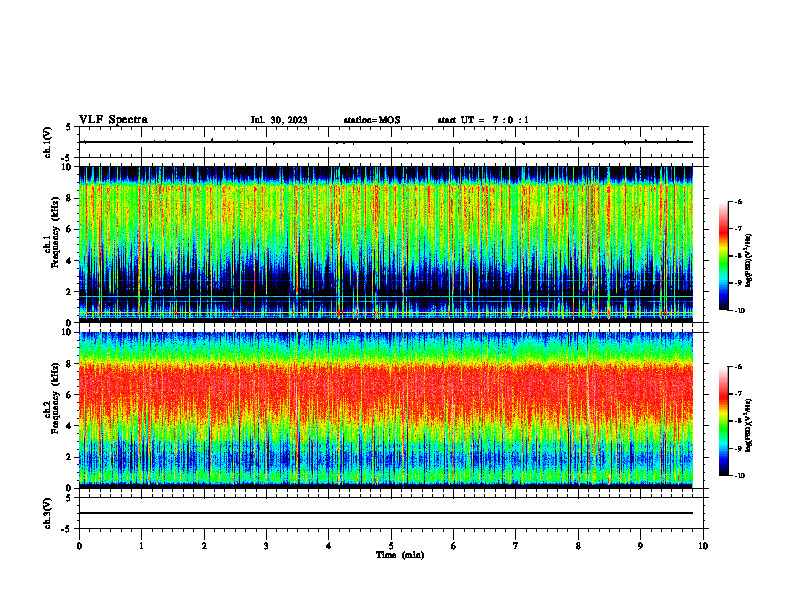Click the '8' kHz tick on ch.1 frequency axis
This screenshot has width=792, height=612.
pos(69,198)
